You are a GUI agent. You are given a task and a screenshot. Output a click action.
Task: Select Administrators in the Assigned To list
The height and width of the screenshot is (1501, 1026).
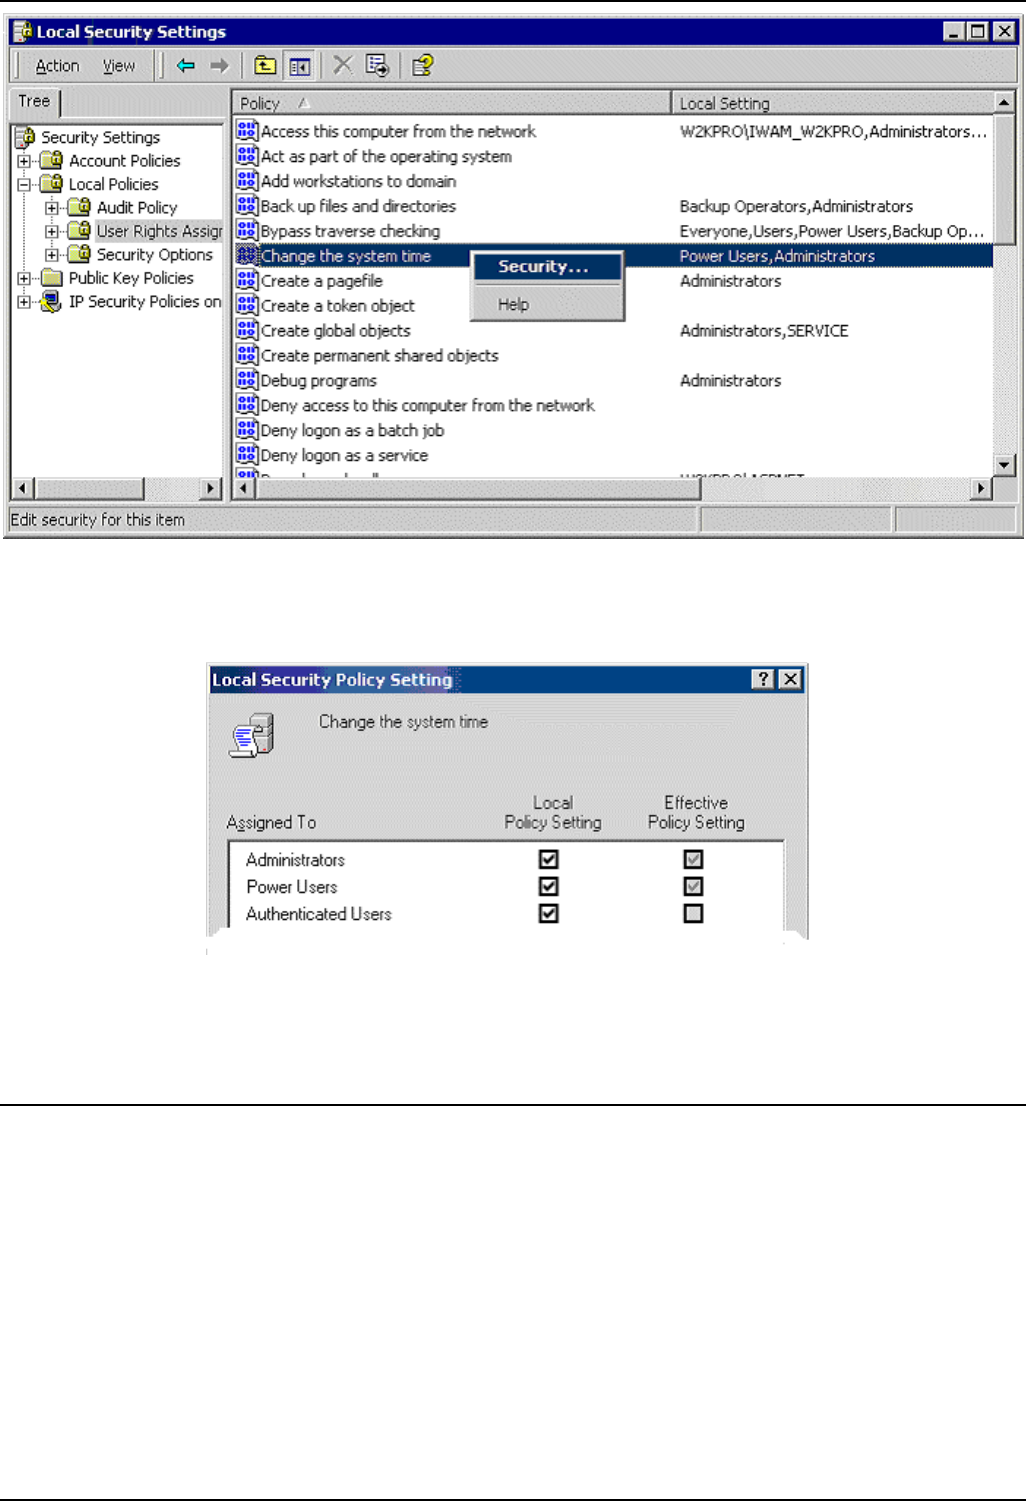pyautogui.click(x=295, y=860)
